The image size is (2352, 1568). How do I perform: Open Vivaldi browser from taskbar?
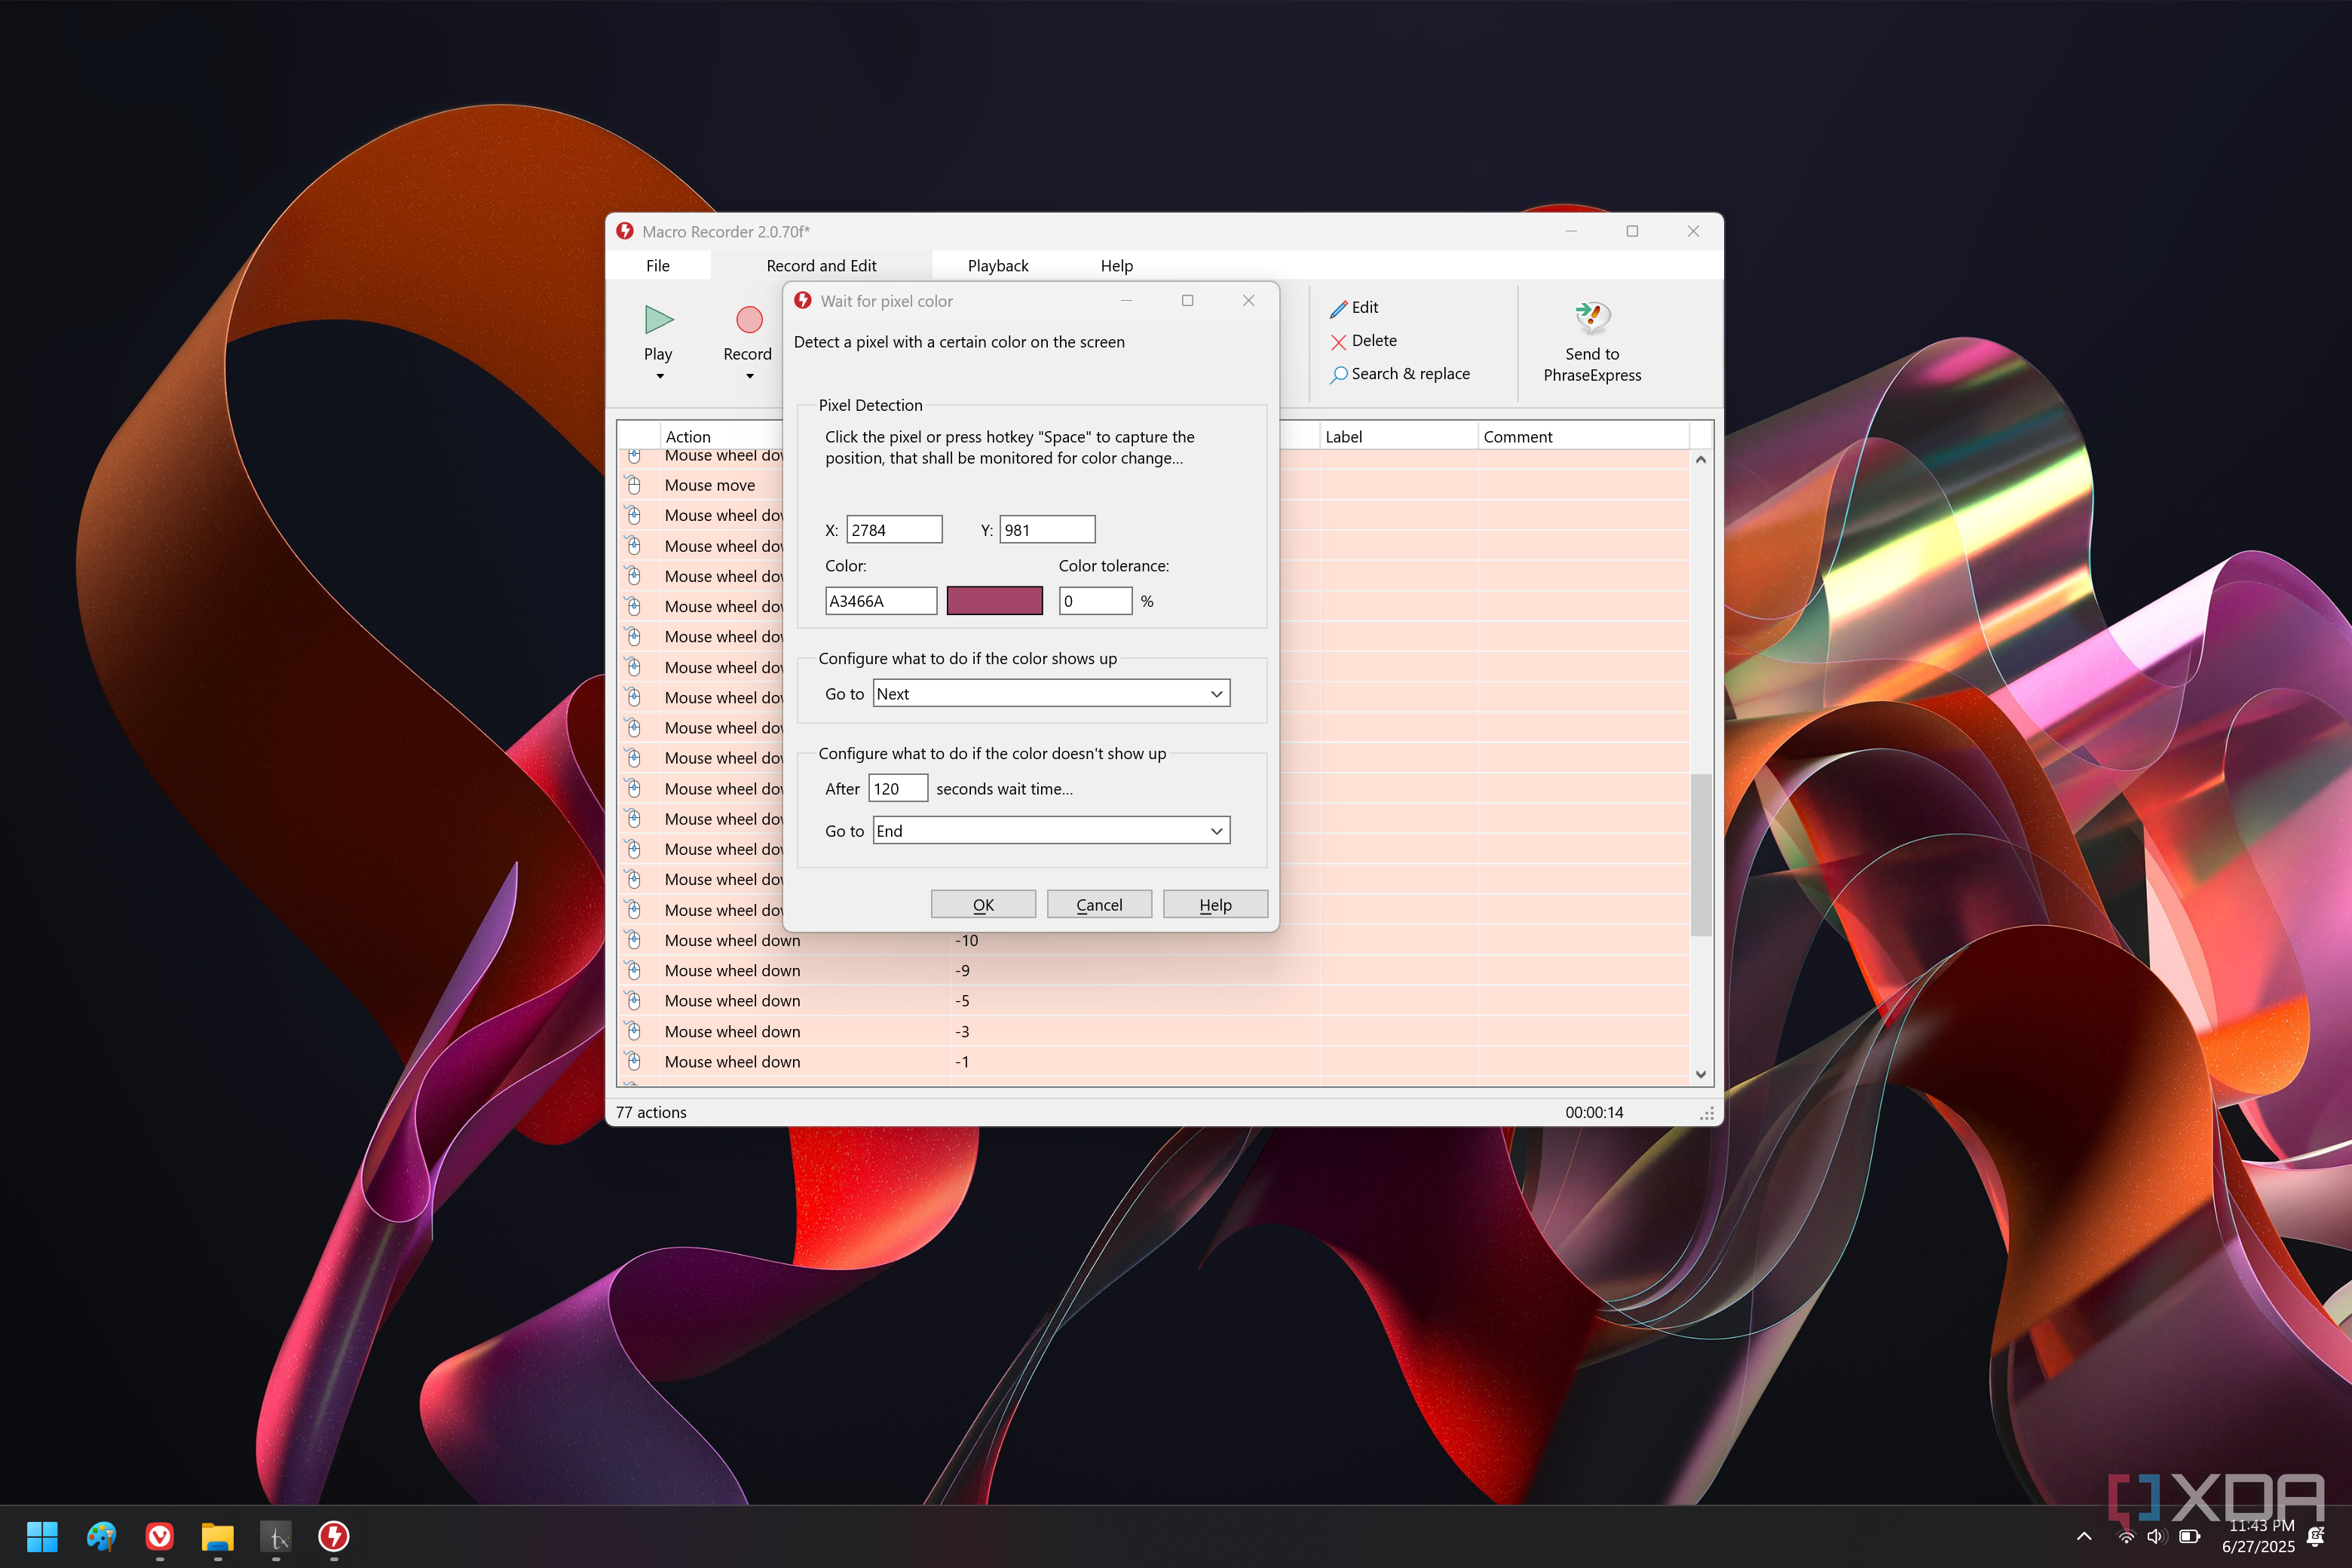click(x=160, y=1537)
